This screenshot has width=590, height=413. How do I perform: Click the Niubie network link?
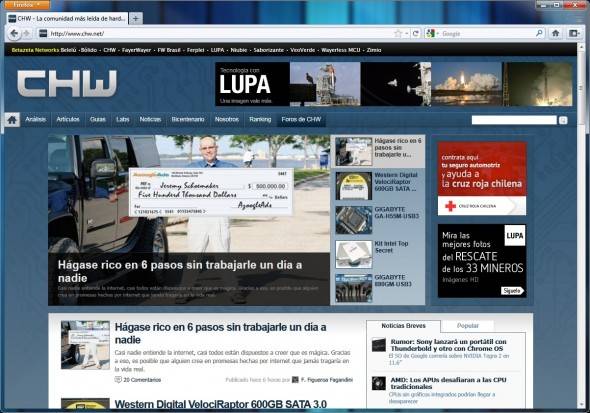pos(239,50)
